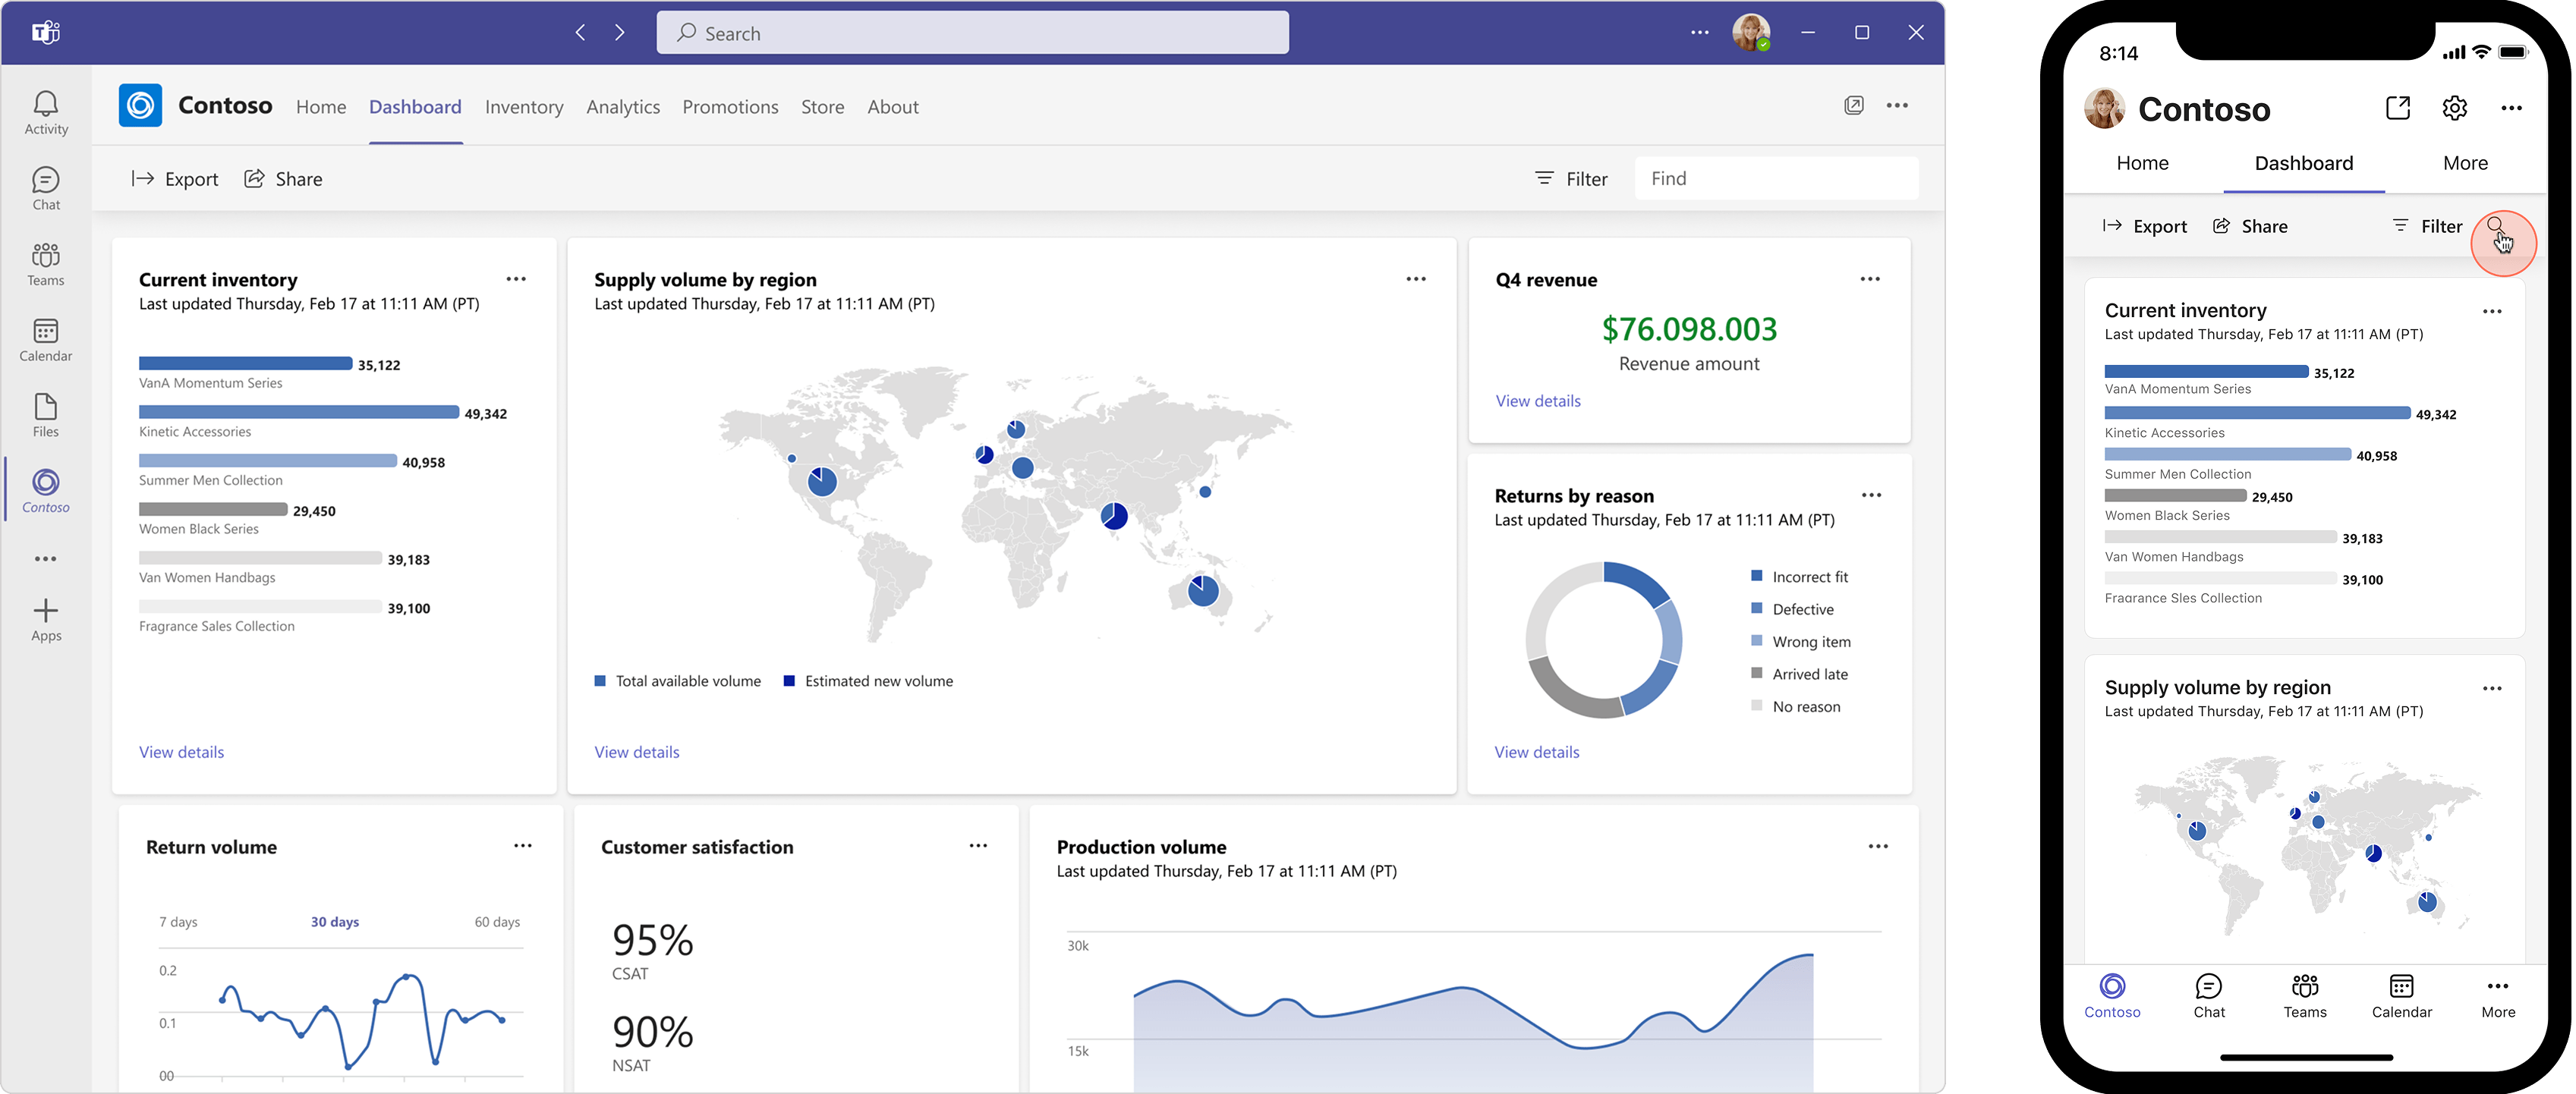Open the desktop Filter menu
The image size is (2576, 1094).
tap(1571, 179)
